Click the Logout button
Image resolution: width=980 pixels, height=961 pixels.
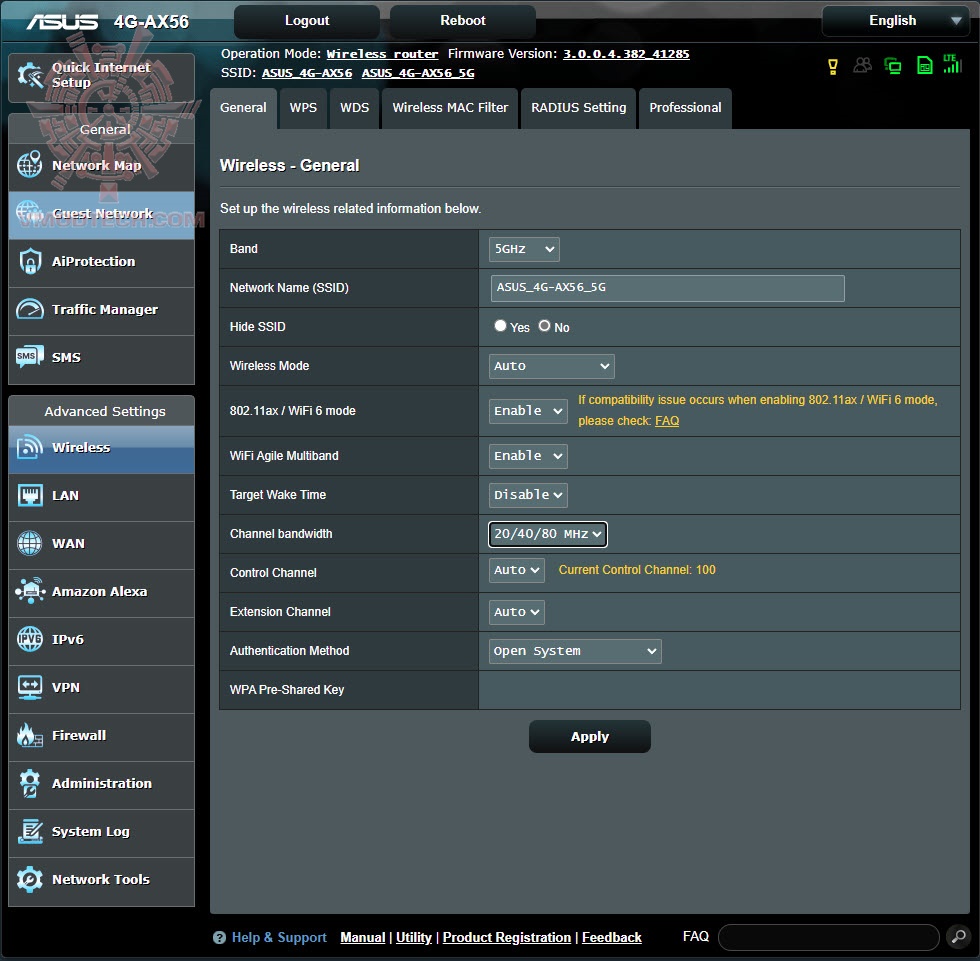[x=307, y=21]
